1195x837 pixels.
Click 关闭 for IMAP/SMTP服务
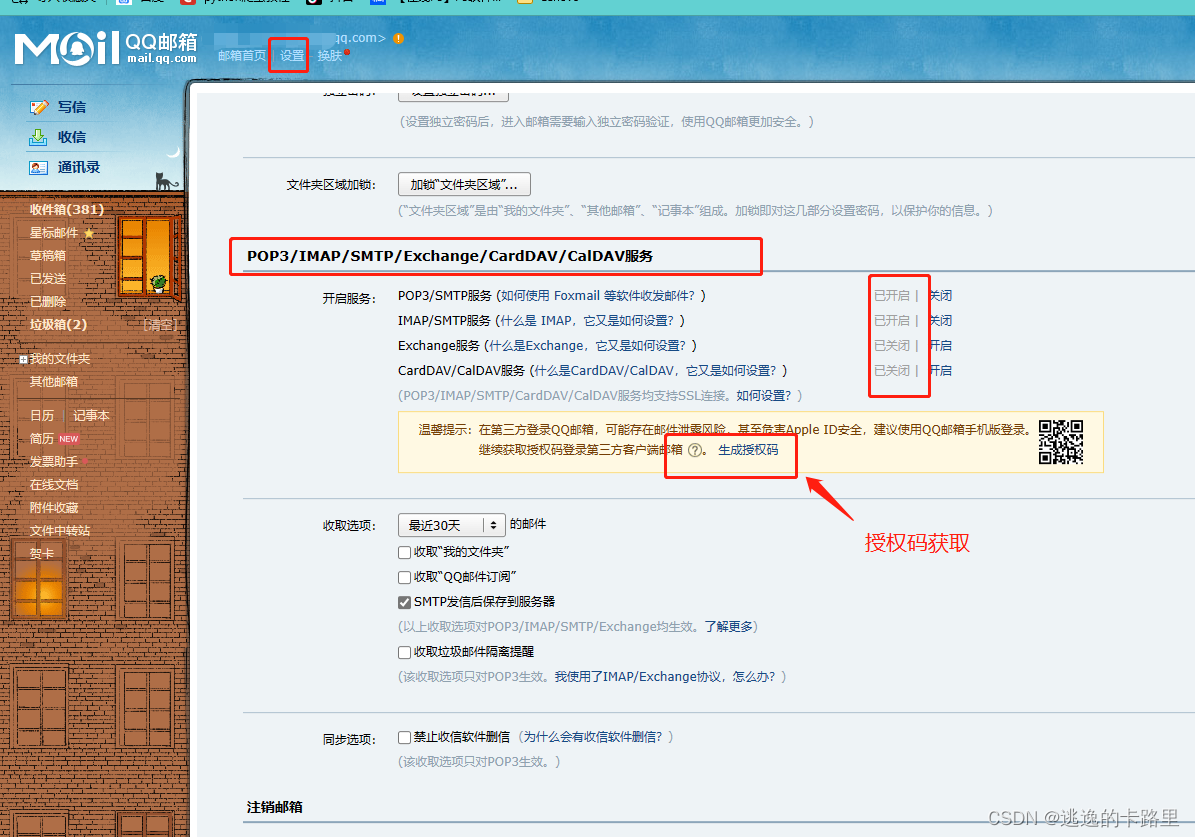941,321
